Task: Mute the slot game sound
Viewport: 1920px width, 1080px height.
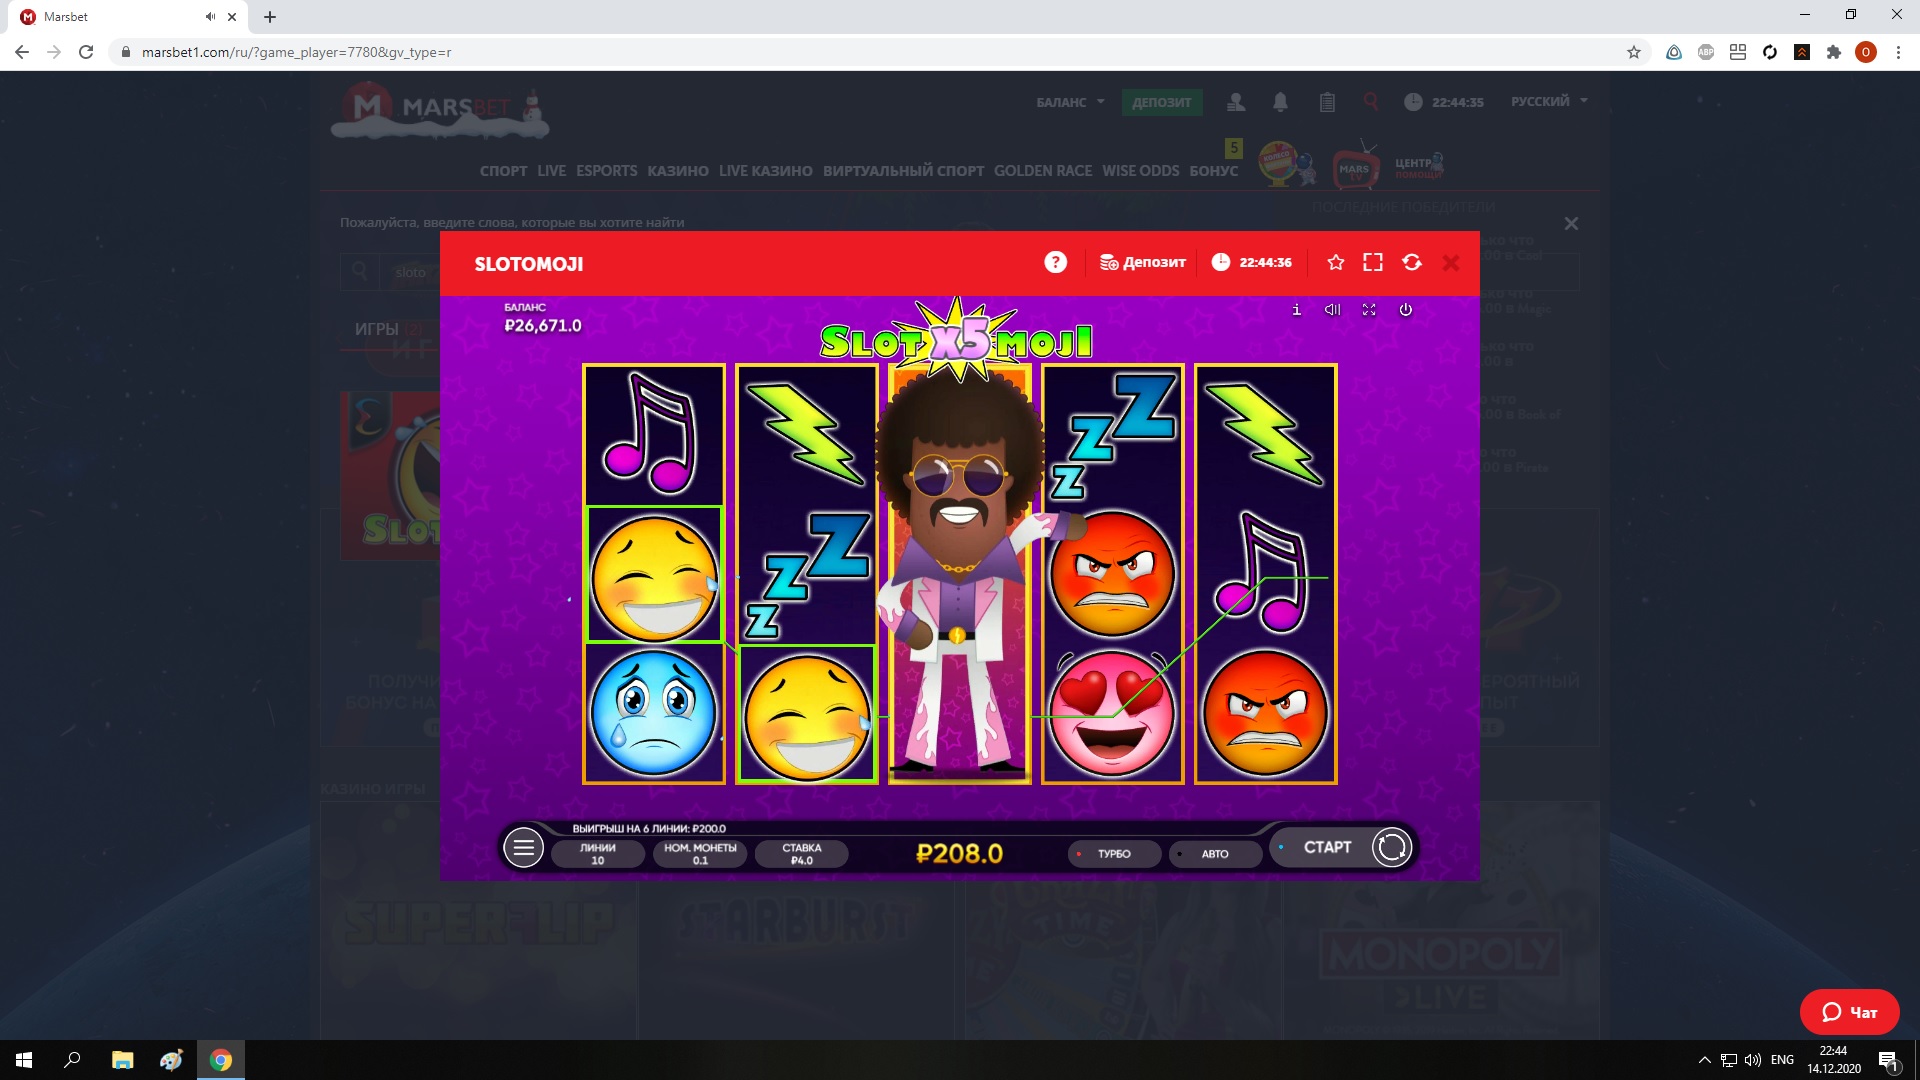Action: 1332,310
